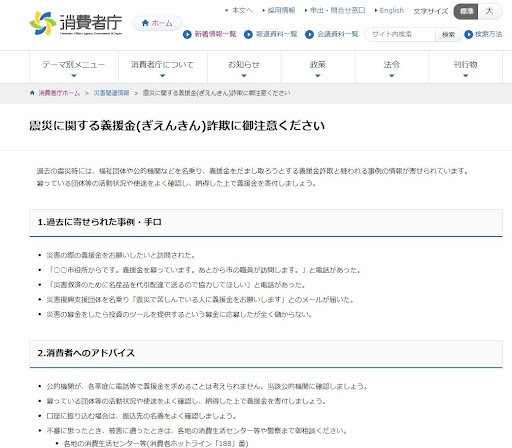Open the 政策 navigation menu

(318, 67)
